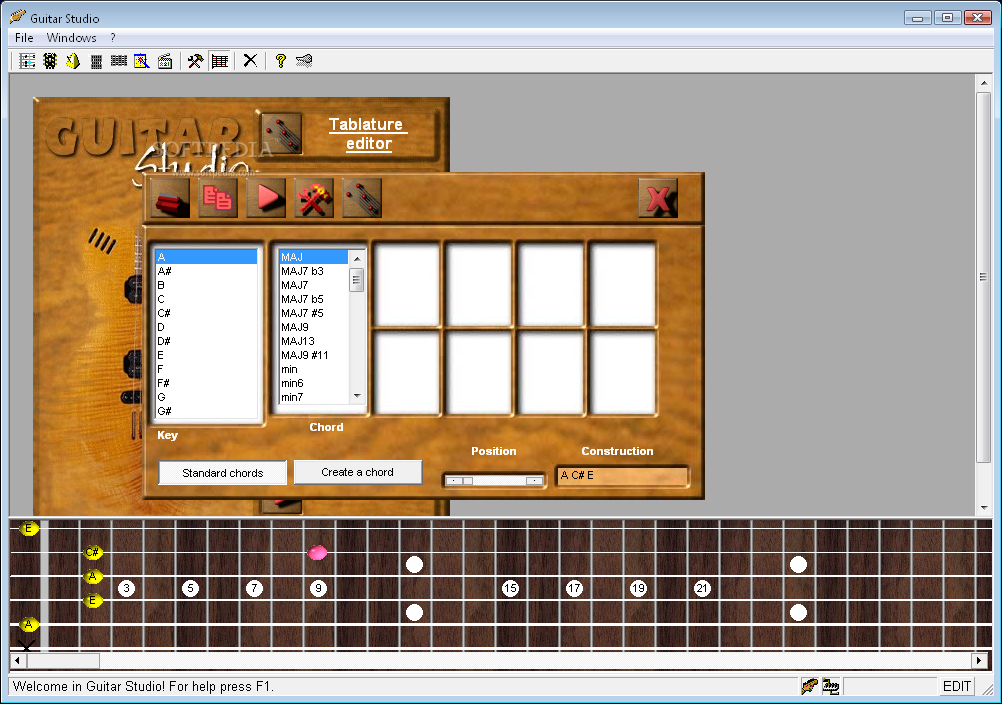
Task: Select key A# in Key list
Action: click(206, 271)
